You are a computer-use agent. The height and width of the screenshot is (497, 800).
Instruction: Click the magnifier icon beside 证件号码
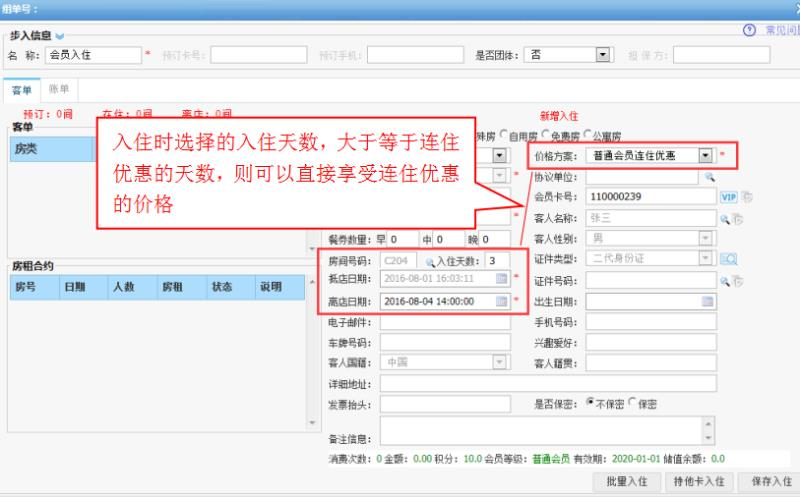(x=724, y=281)
